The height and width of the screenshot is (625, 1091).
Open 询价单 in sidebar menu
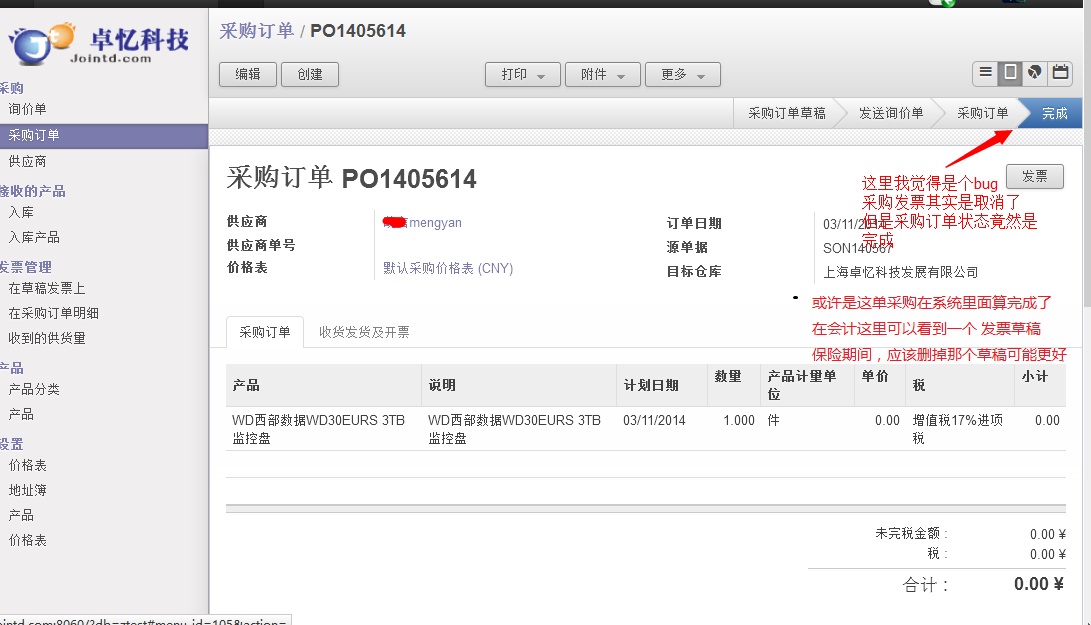click(x=28, y=109)
